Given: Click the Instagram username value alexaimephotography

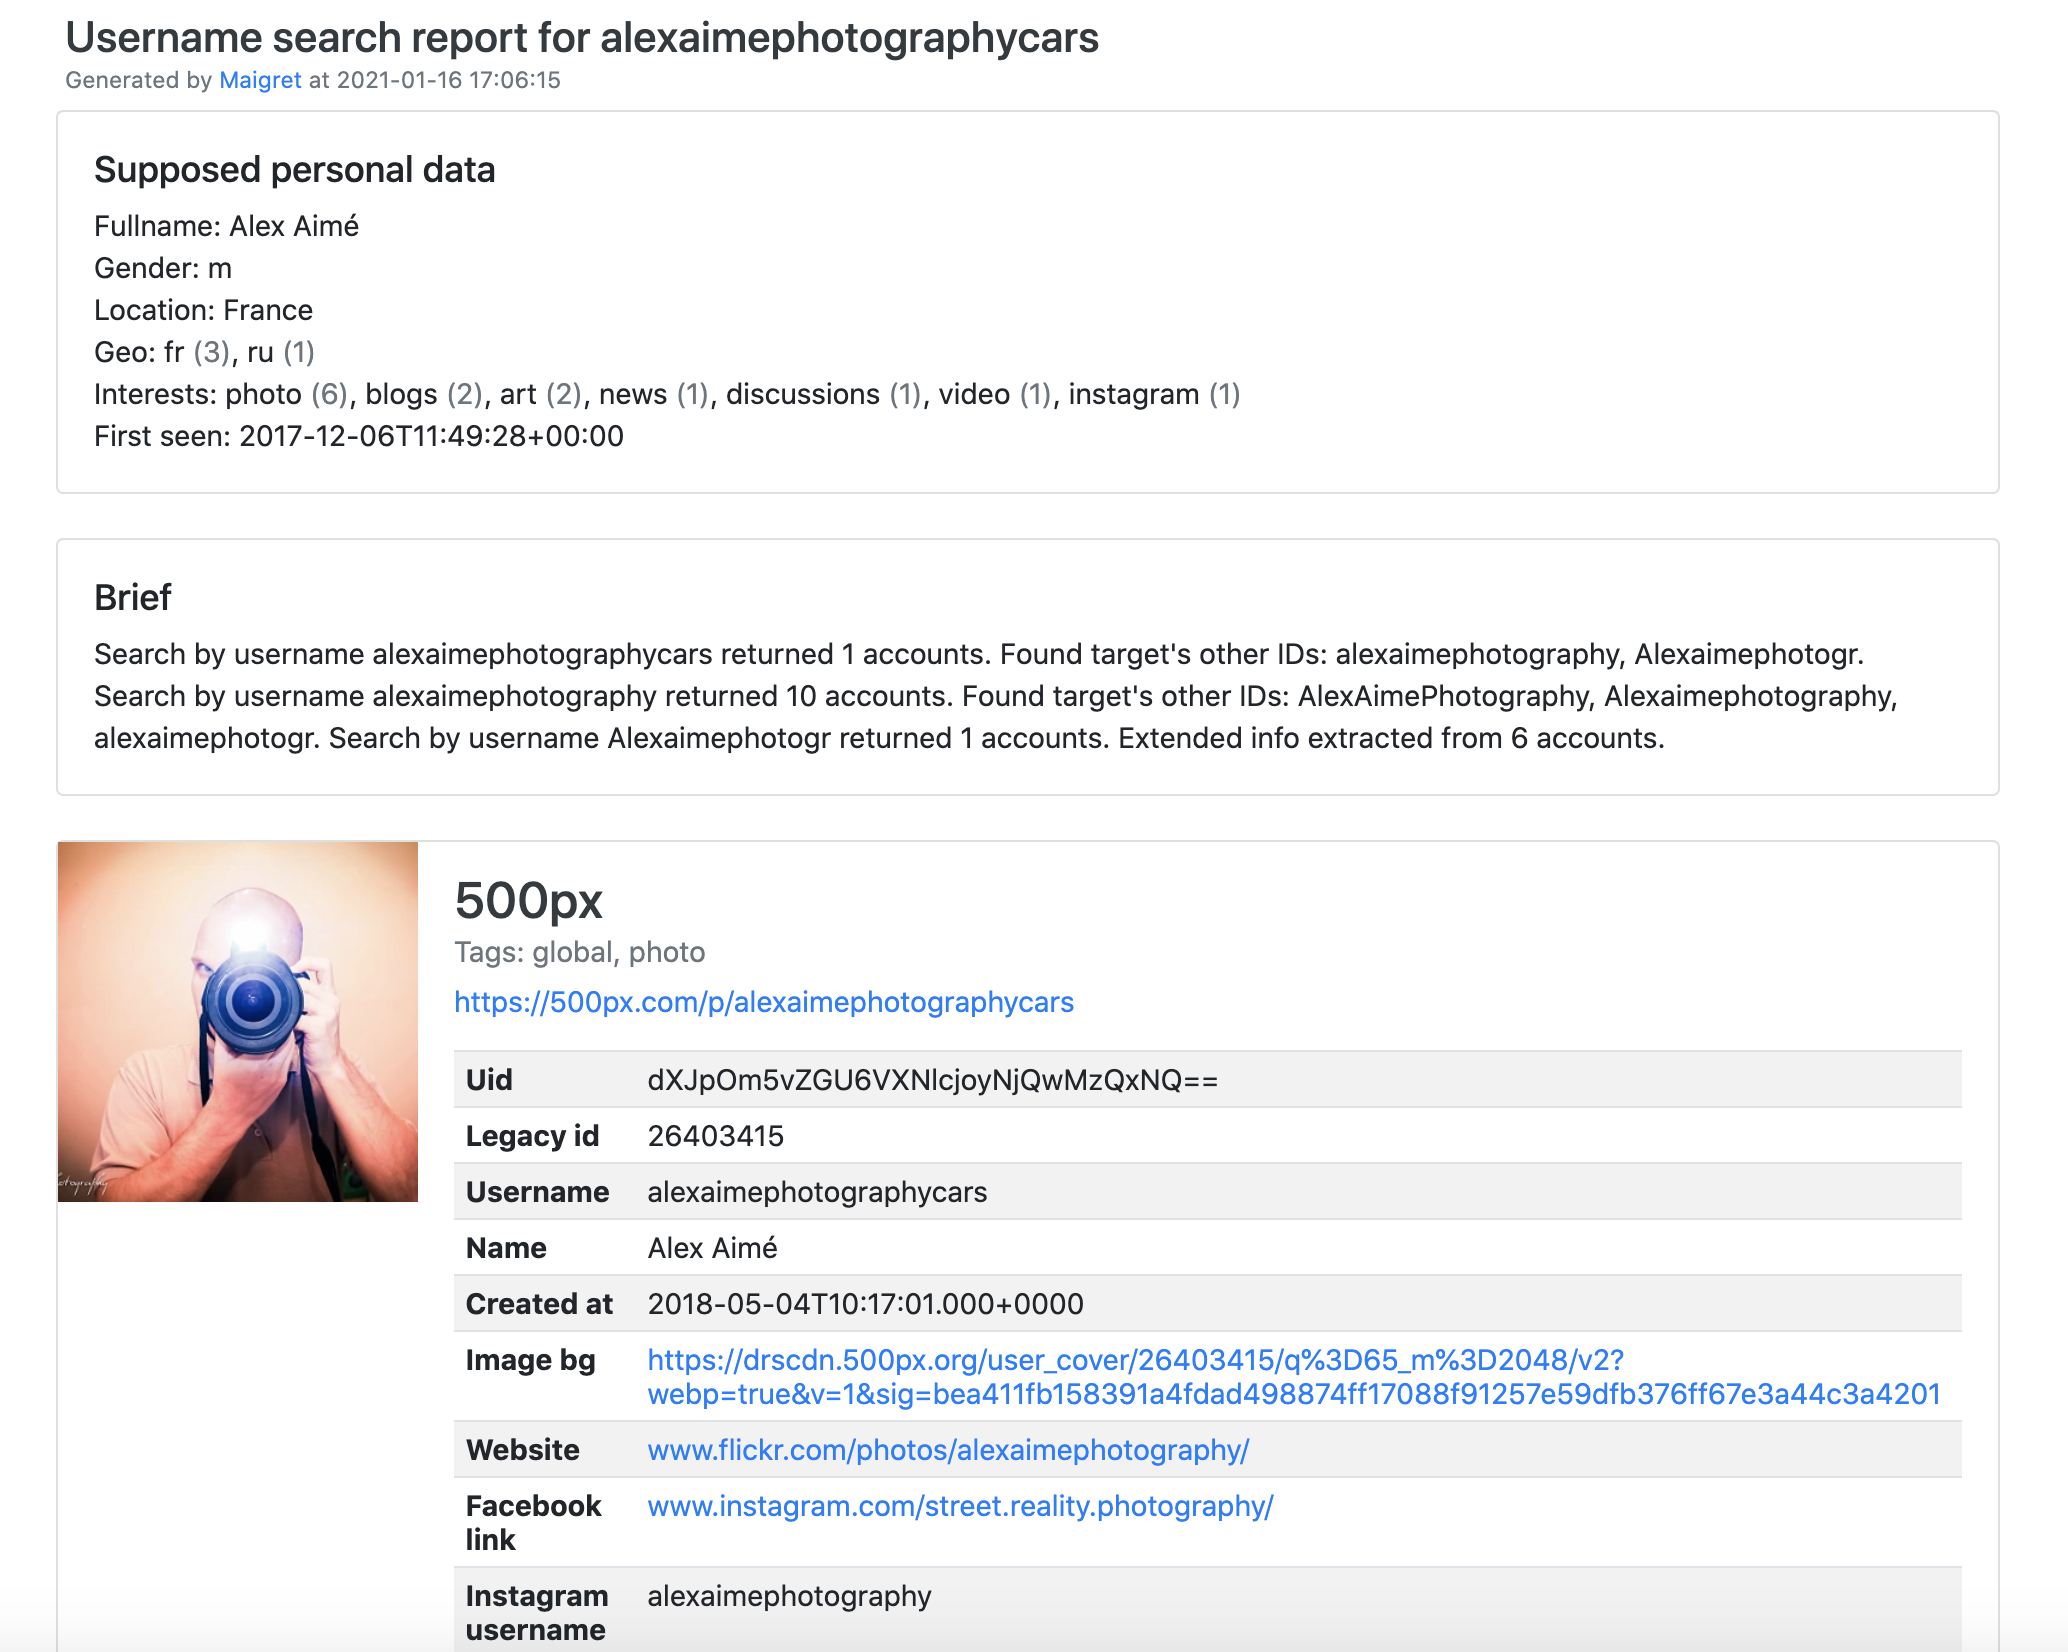Looking at the screenshot, I should coord(788,1596).
